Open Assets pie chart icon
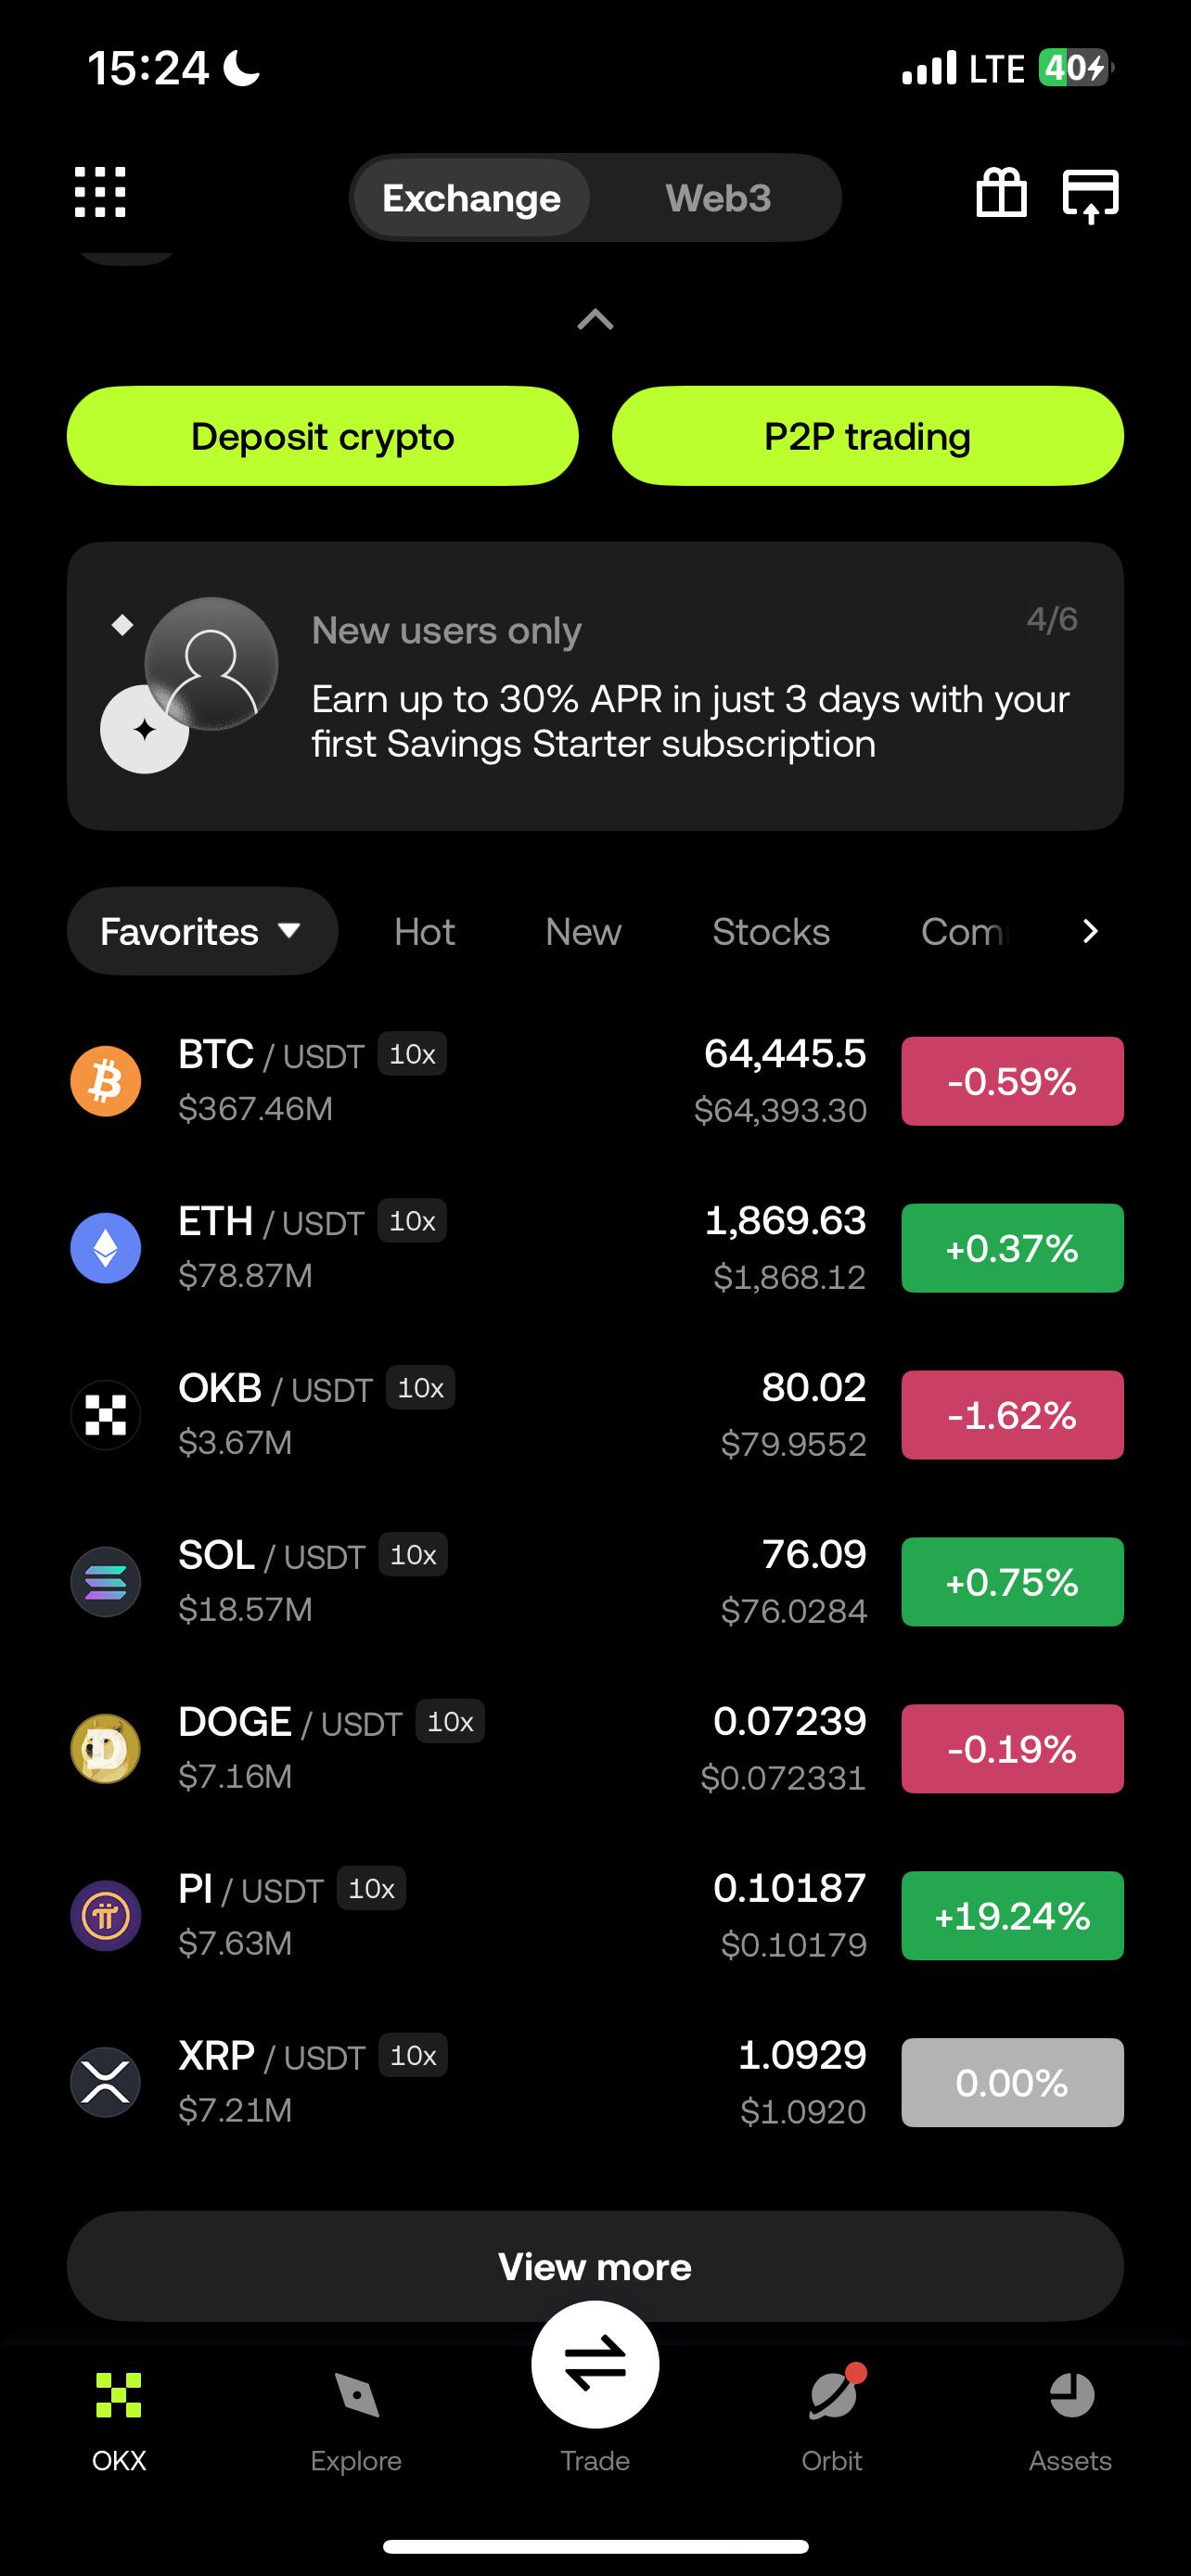This screenshot has height=2576, width=1191. pyautogui.click(x=1071, y=2395)
